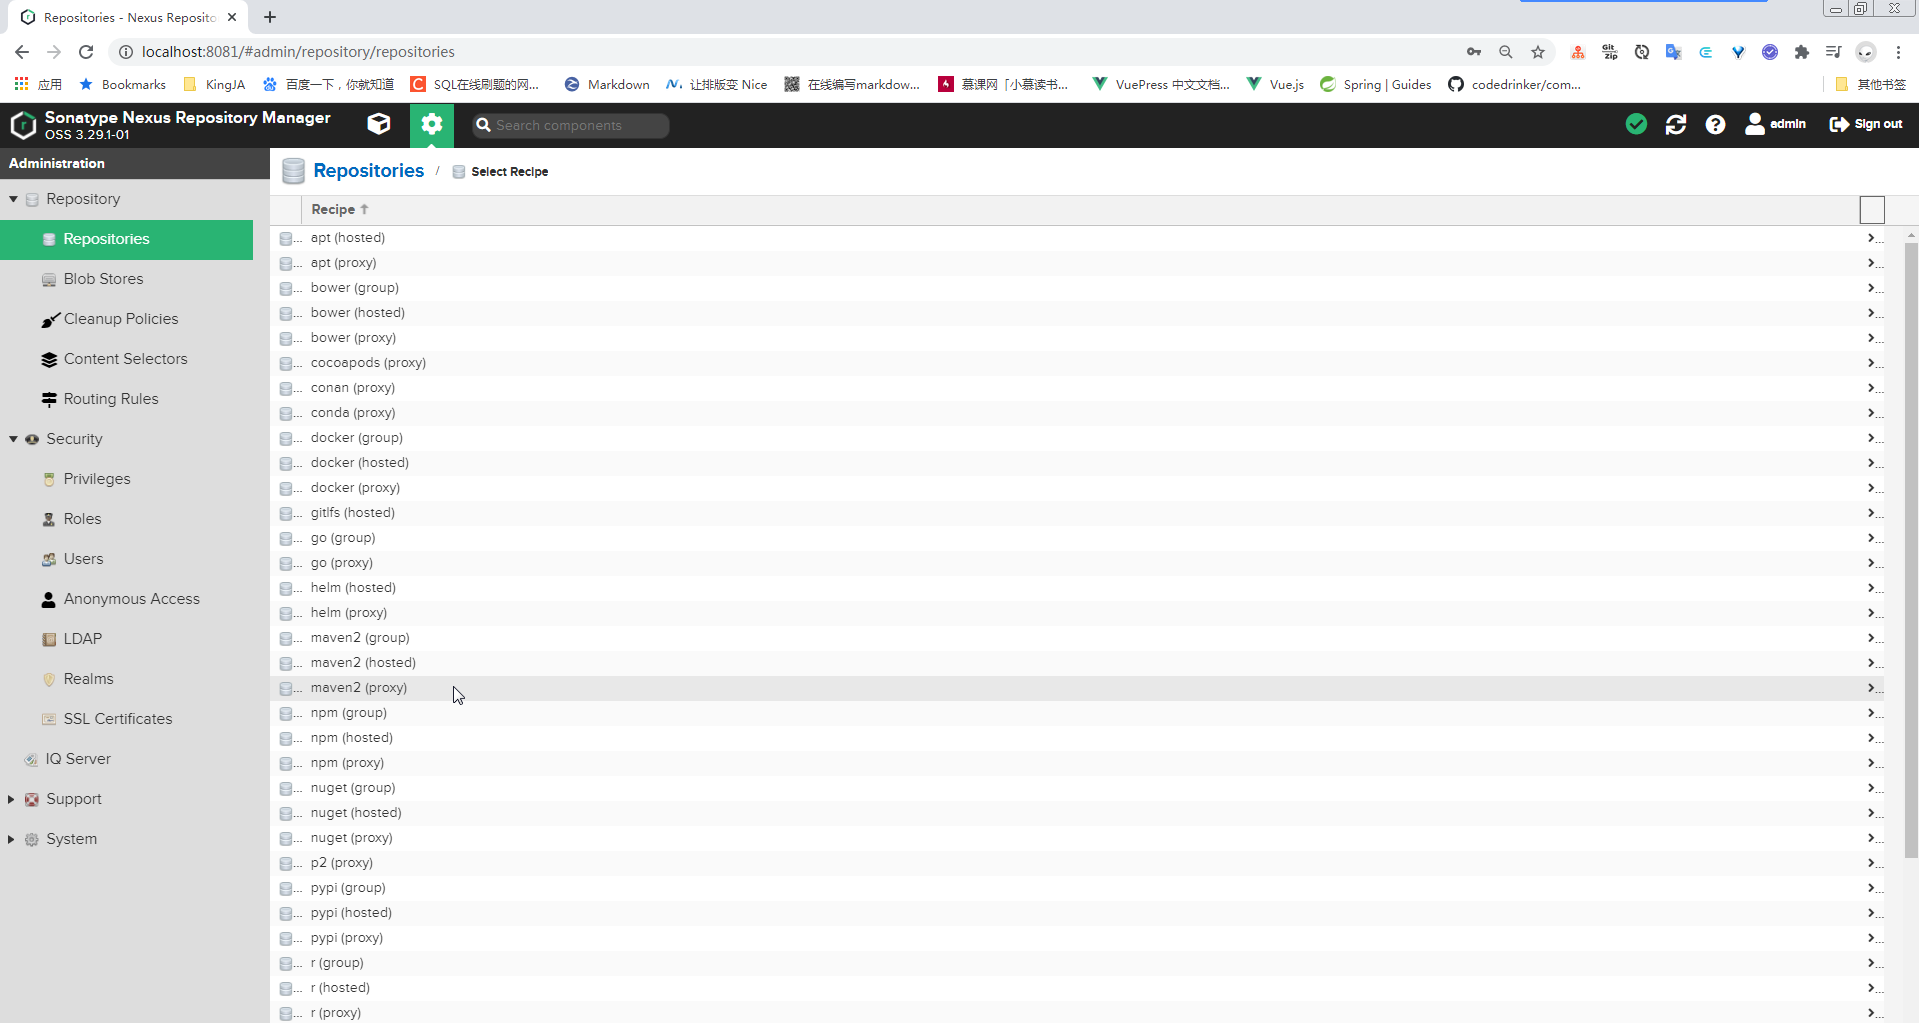Image resolution: width=1919 pixels, height=1023 pixels.
Task: Click the browser address bar URL
Action: pos(298,52)
